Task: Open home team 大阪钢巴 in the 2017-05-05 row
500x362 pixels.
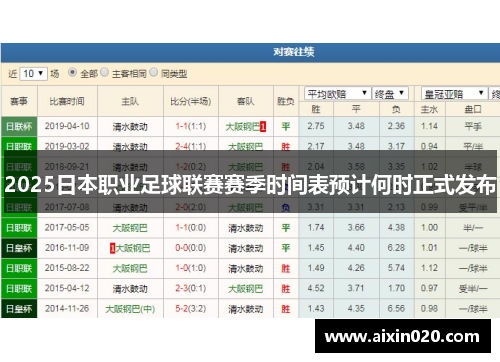Action: (130, 228)
